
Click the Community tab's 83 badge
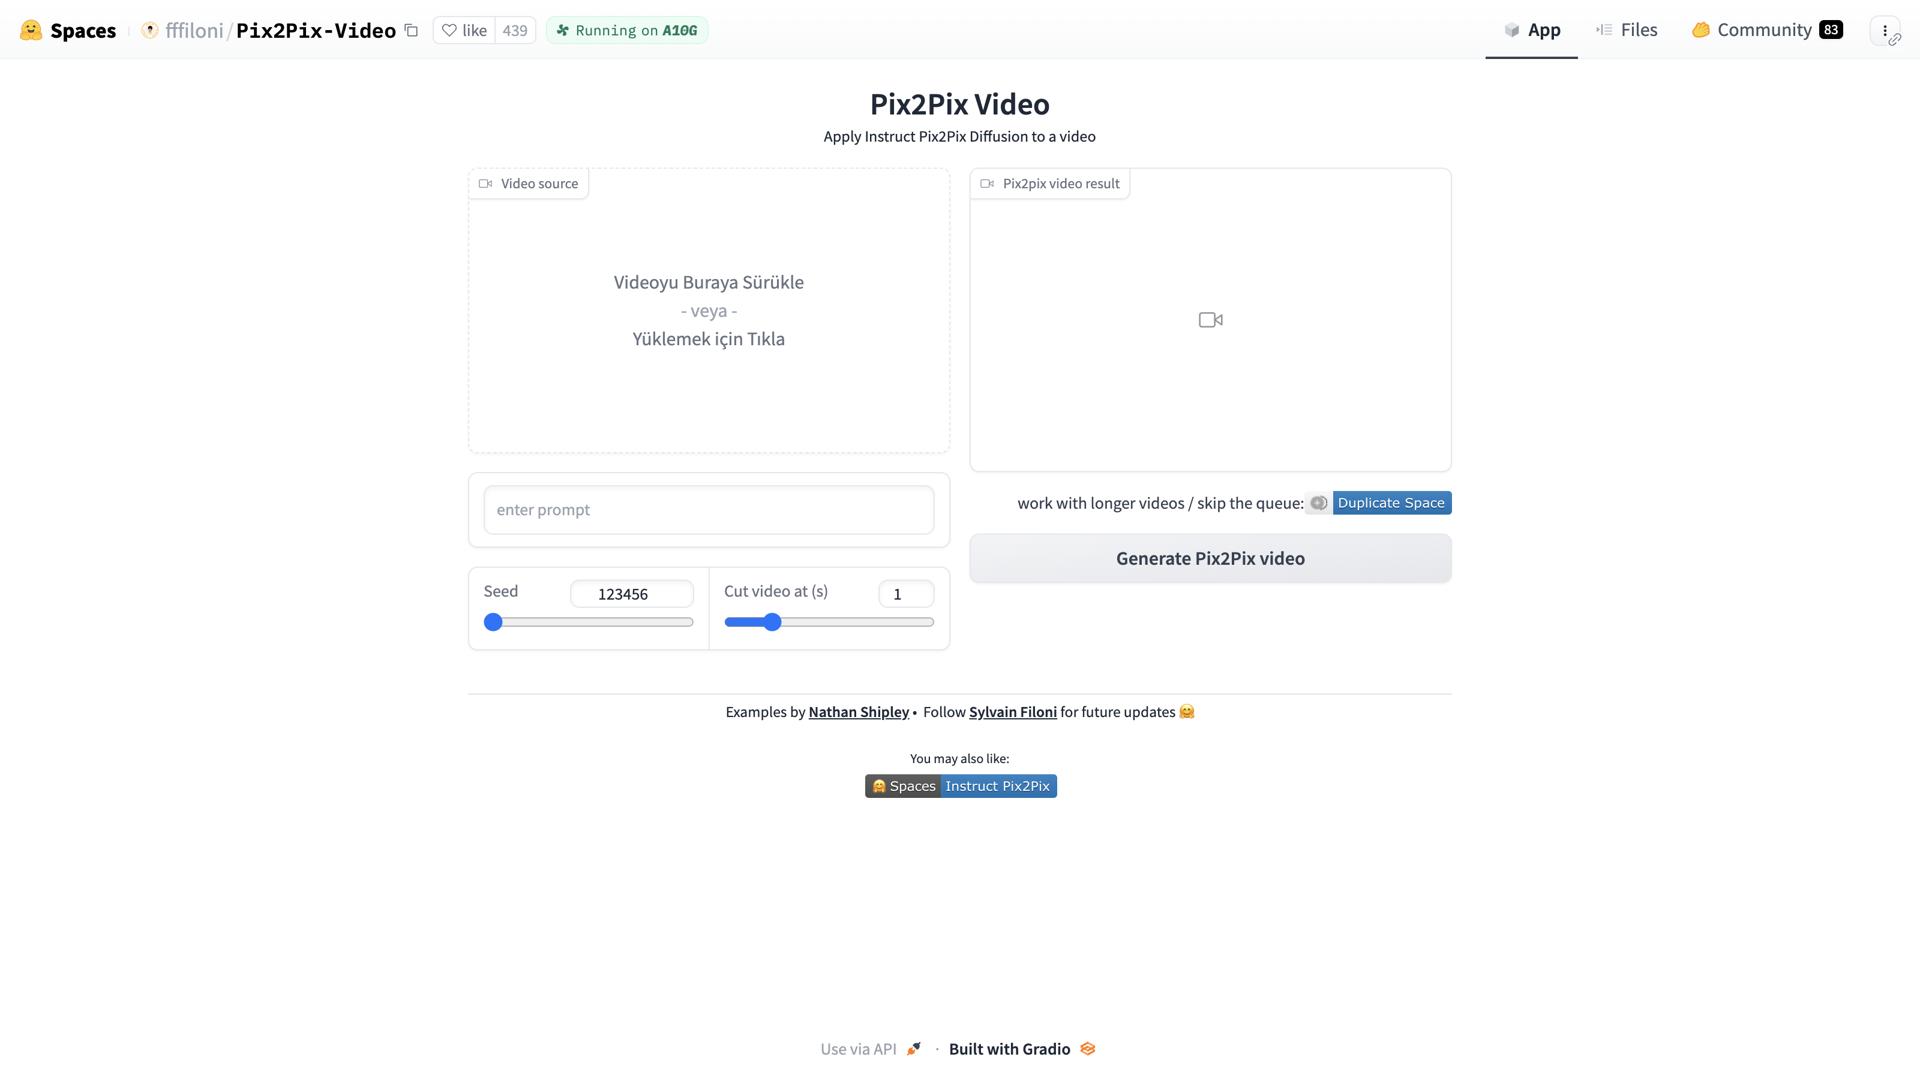(x=1831, y=30)
